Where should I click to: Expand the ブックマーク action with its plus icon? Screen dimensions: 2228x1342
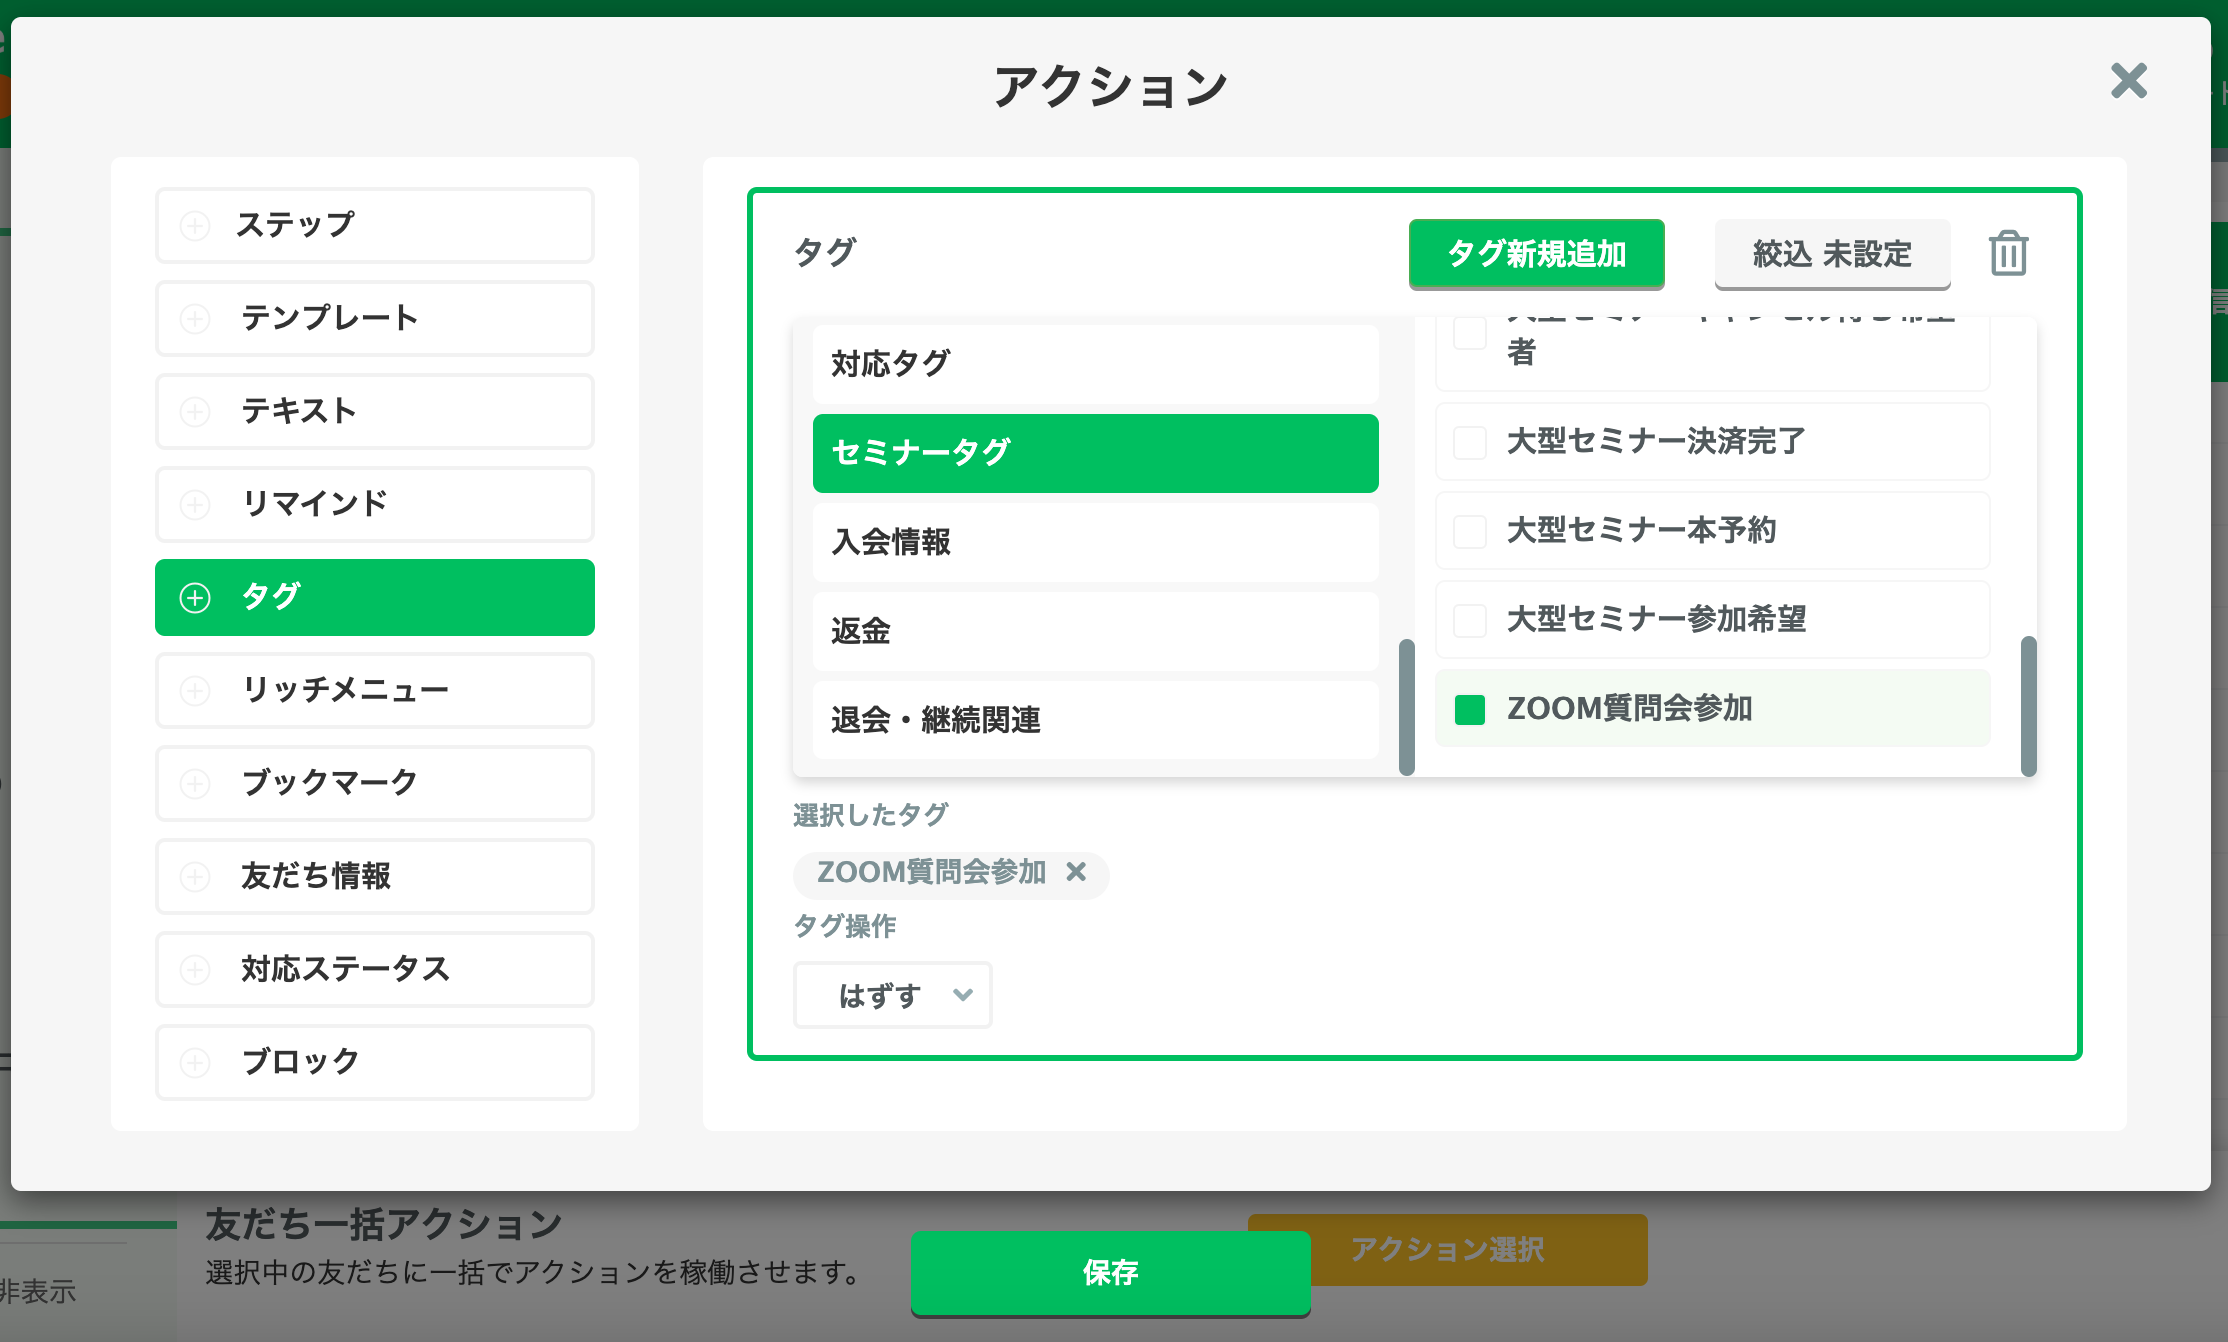[x=194, y=783]
